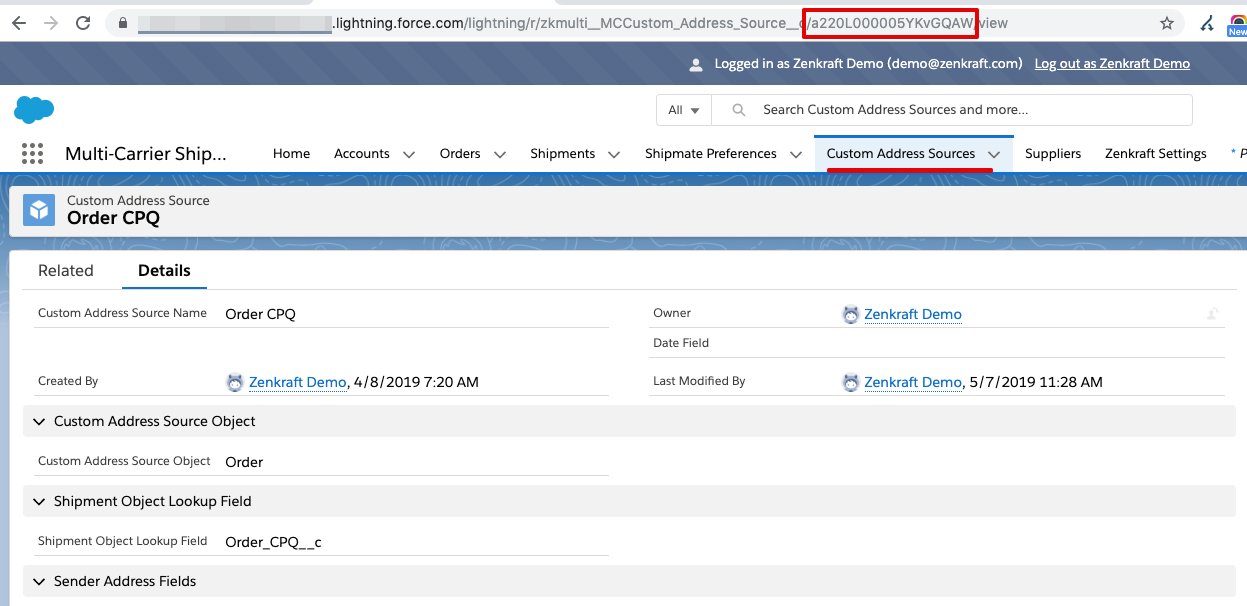The width and height of the screenshot is (1247, 606).
Task: Collapse the Sender Address Fields section
Action: pyautogui.click(x=39, y=582)
